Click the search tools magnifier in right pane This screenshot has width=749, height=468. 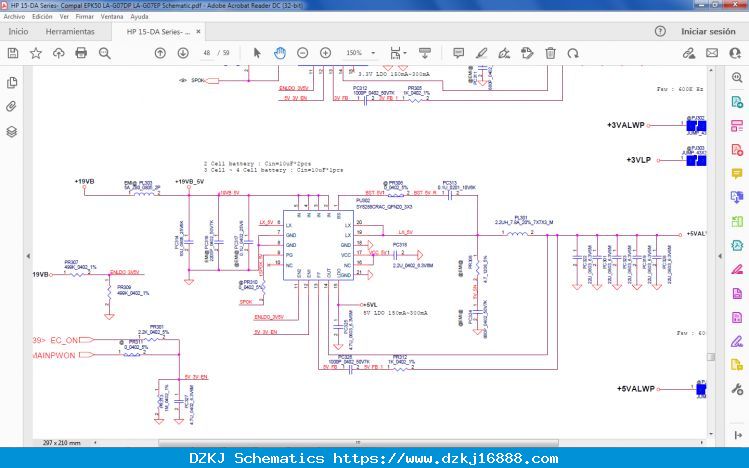[x=737, y=78]
